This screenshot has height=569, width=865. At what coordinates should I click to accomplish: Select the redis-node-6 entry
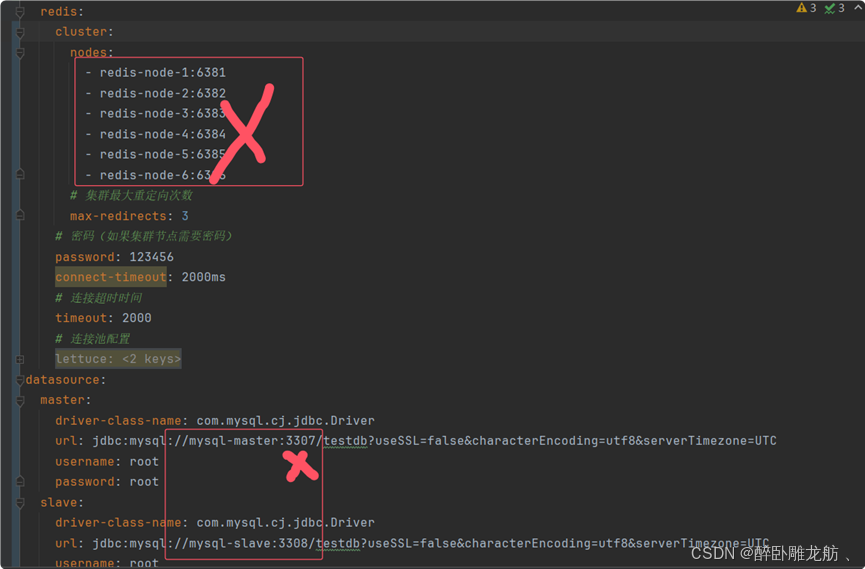(163, 175)
